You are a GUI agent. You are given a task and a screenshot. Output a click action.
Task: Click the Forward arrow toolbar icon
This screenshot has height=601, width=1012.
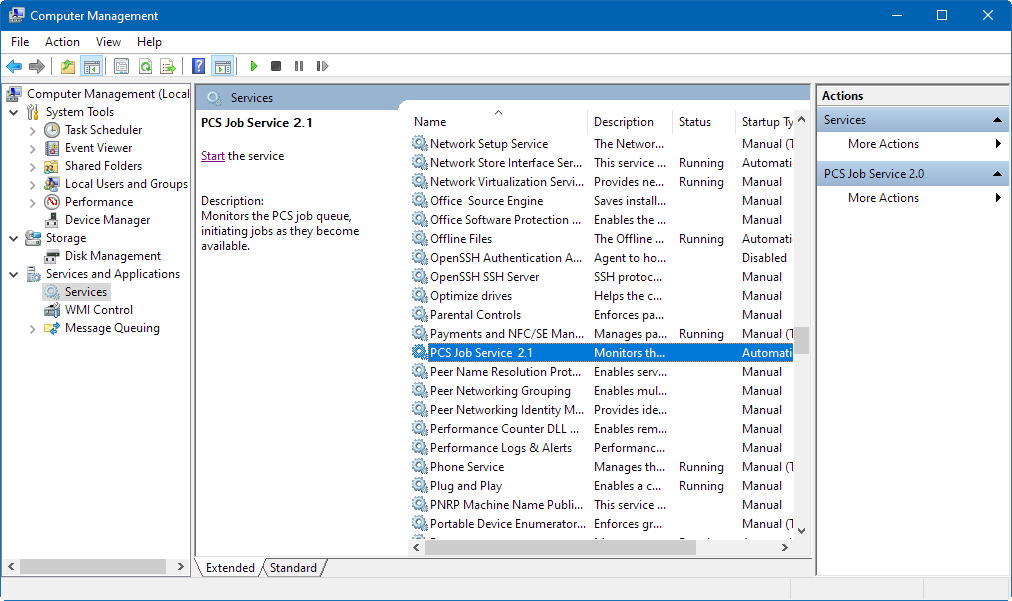[37, 66]
